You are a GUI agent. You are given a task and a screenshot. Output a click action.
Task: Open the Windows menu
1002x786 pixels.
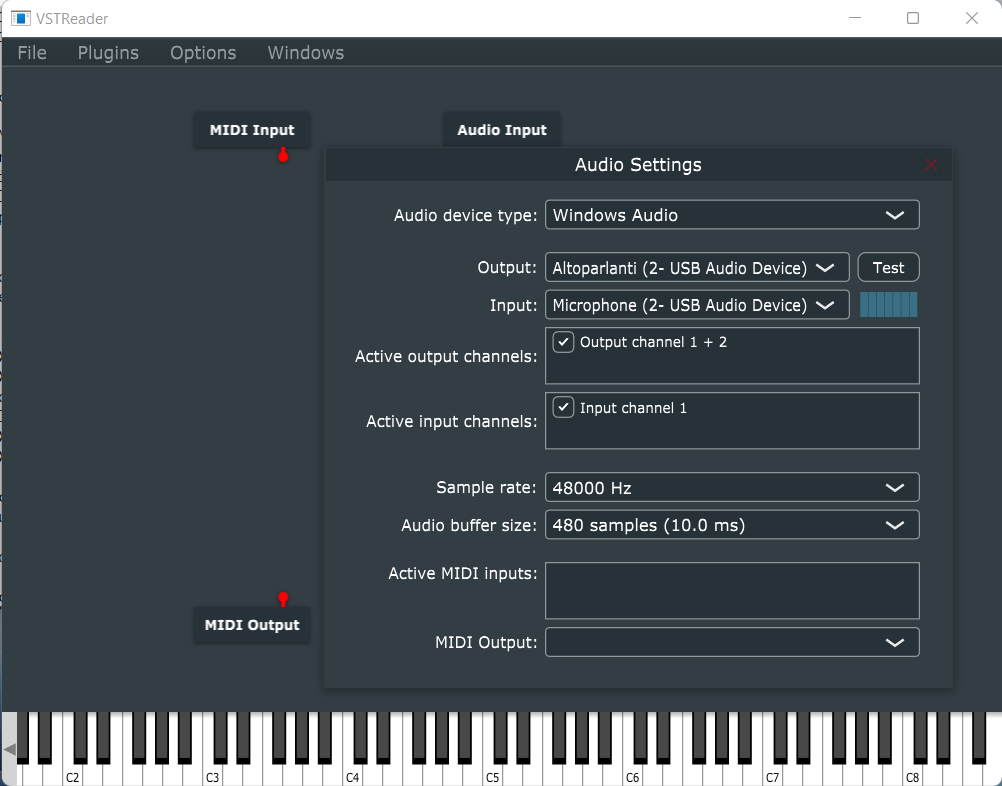pos(305,52)
